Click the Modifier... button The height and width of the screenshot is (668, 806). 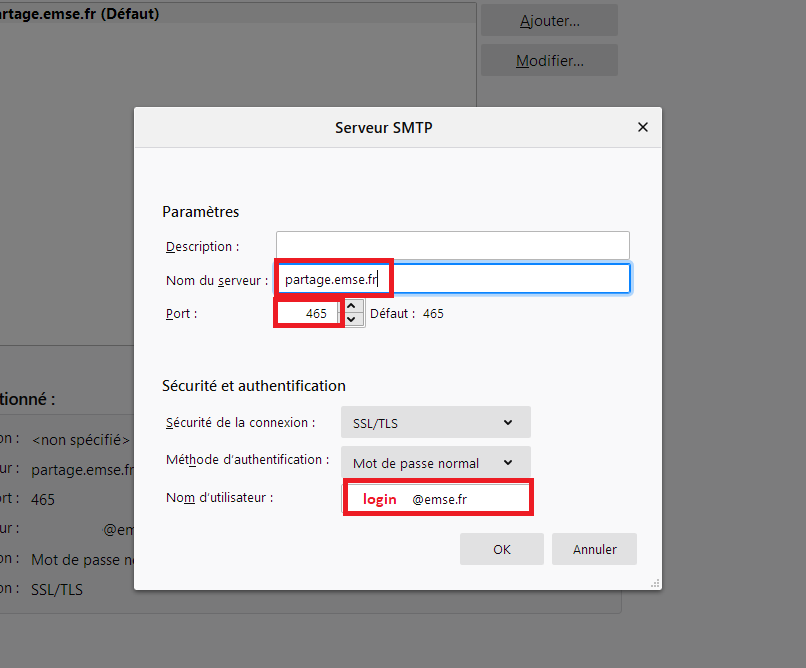549,61
